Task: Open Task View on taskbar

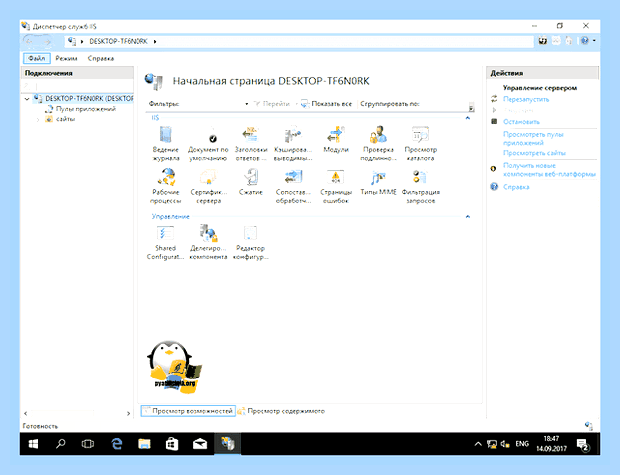Action: tap(88, 444)
